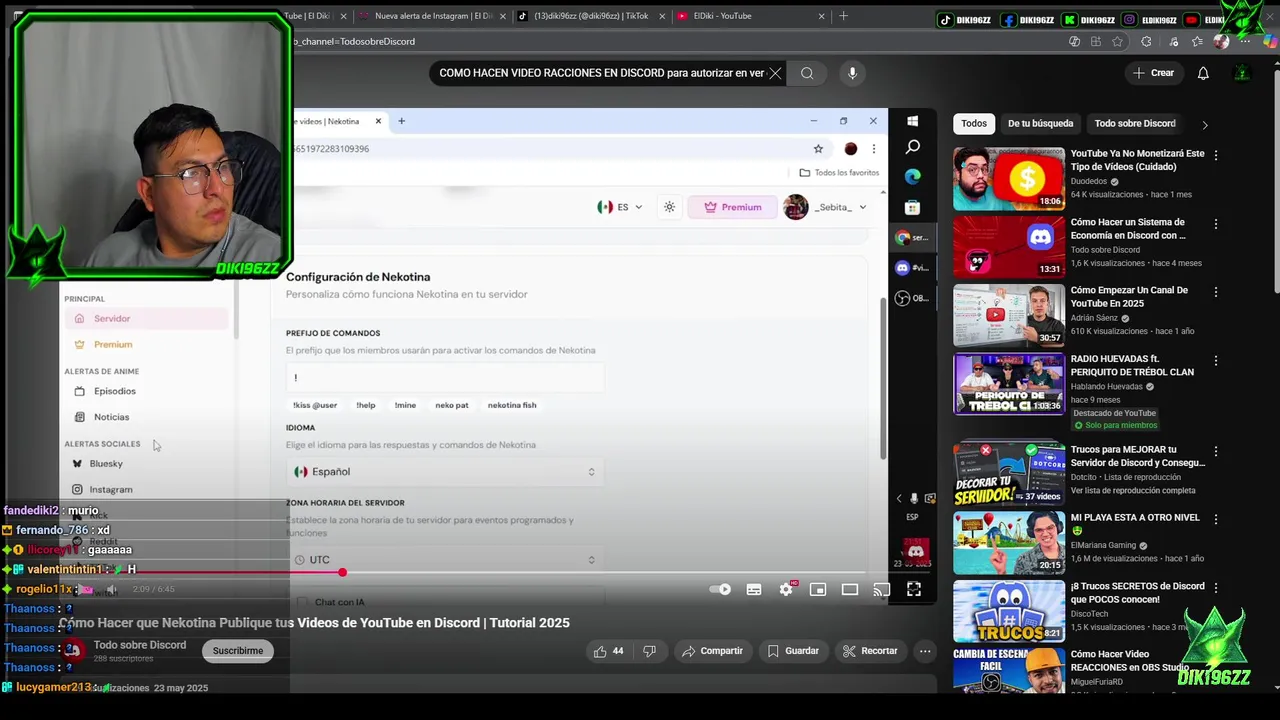Open Cómo Empezar Un Canal video title
The width and height of the screenshot is (1280, 720).
(1129, 296)
